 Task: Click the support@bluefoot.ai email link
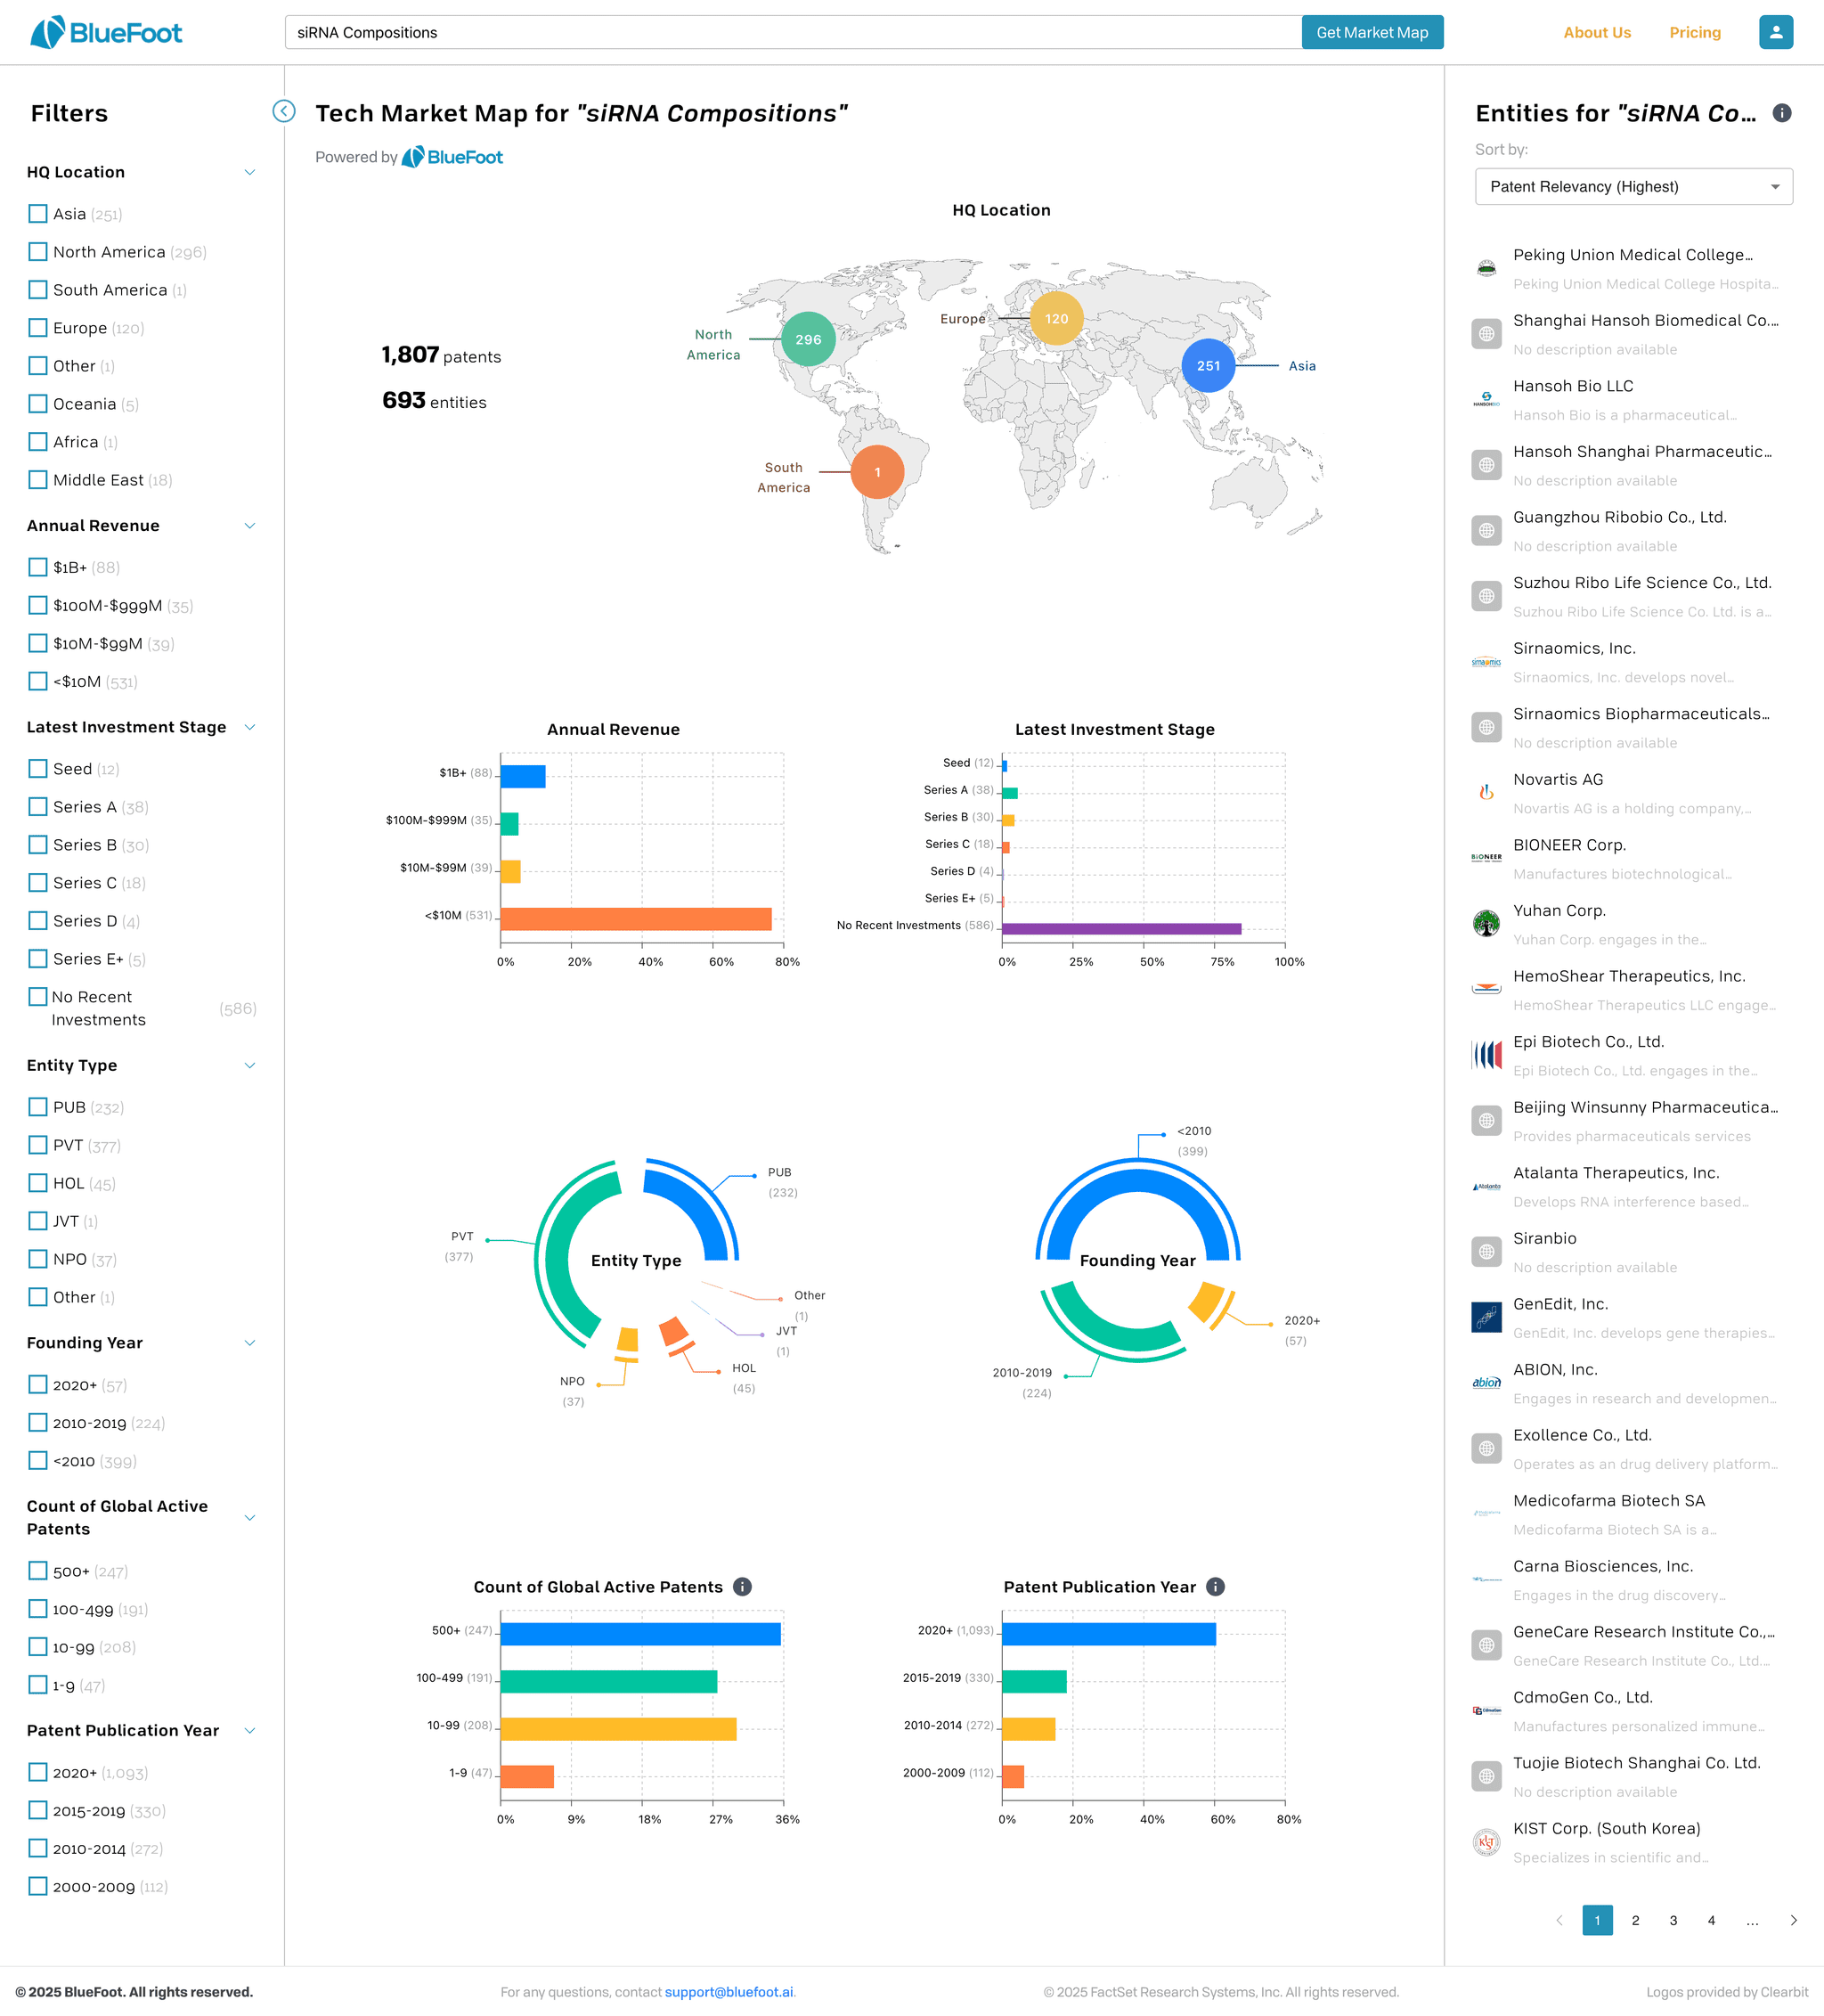click(x=728, y=1992)
